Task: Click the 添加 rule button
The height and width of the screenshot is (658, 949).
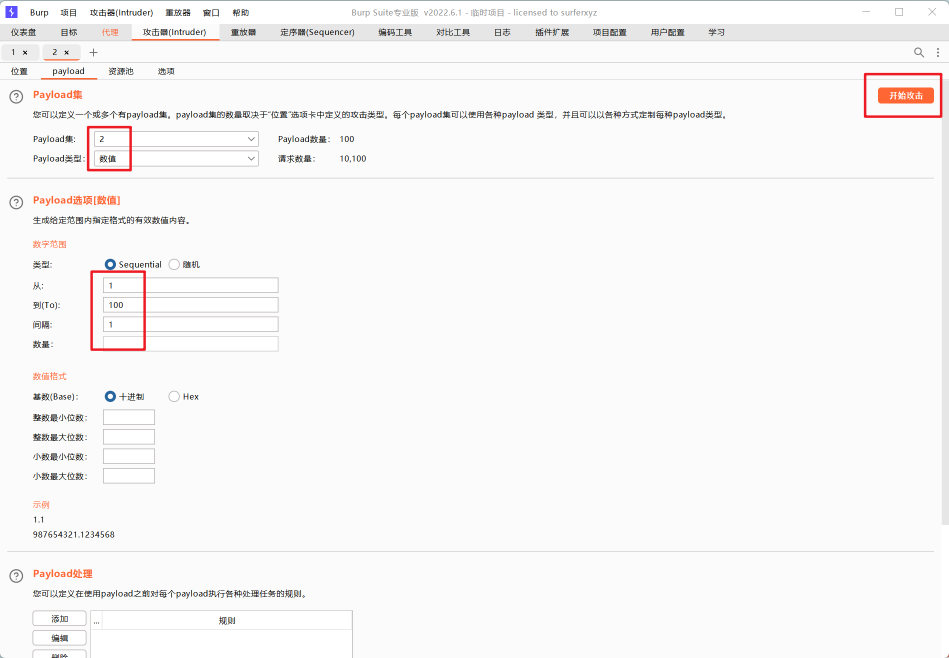Action: coord(60,619)
